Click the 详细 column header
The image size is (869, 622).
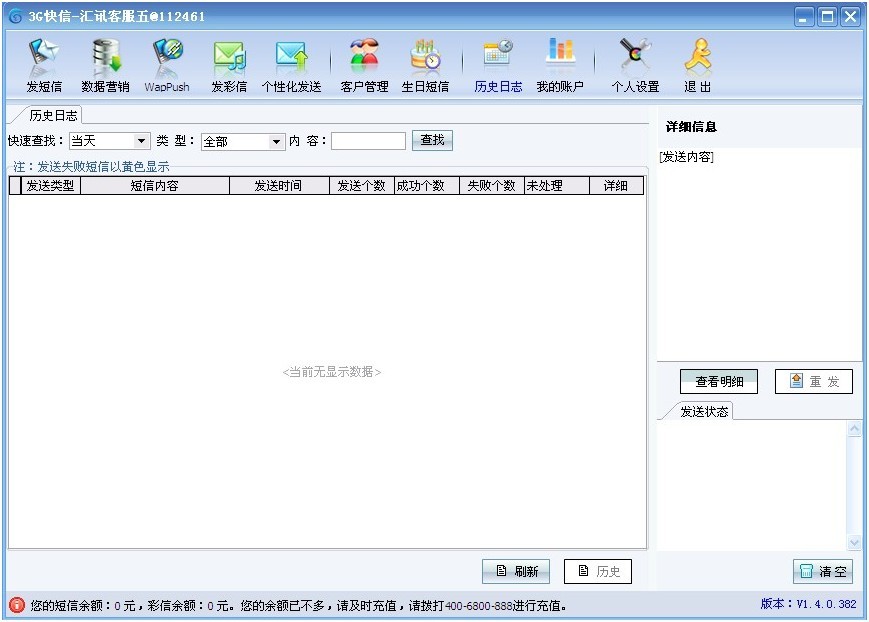click(616, 186)
